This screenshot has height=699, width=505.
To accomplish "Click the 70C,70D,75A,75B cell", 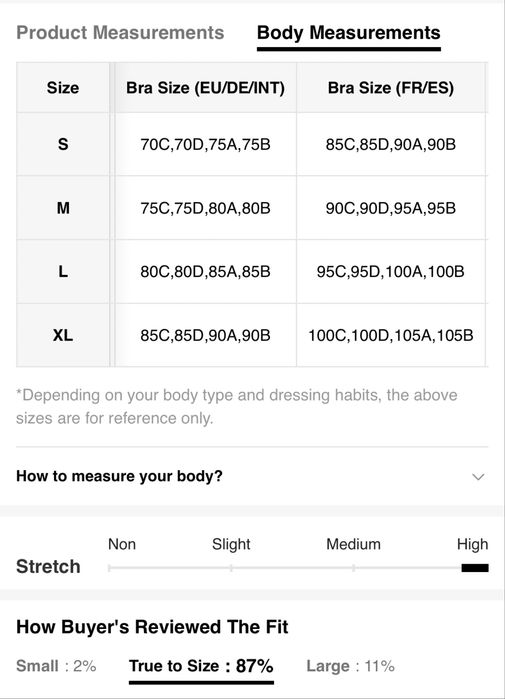I will point(205,144).
